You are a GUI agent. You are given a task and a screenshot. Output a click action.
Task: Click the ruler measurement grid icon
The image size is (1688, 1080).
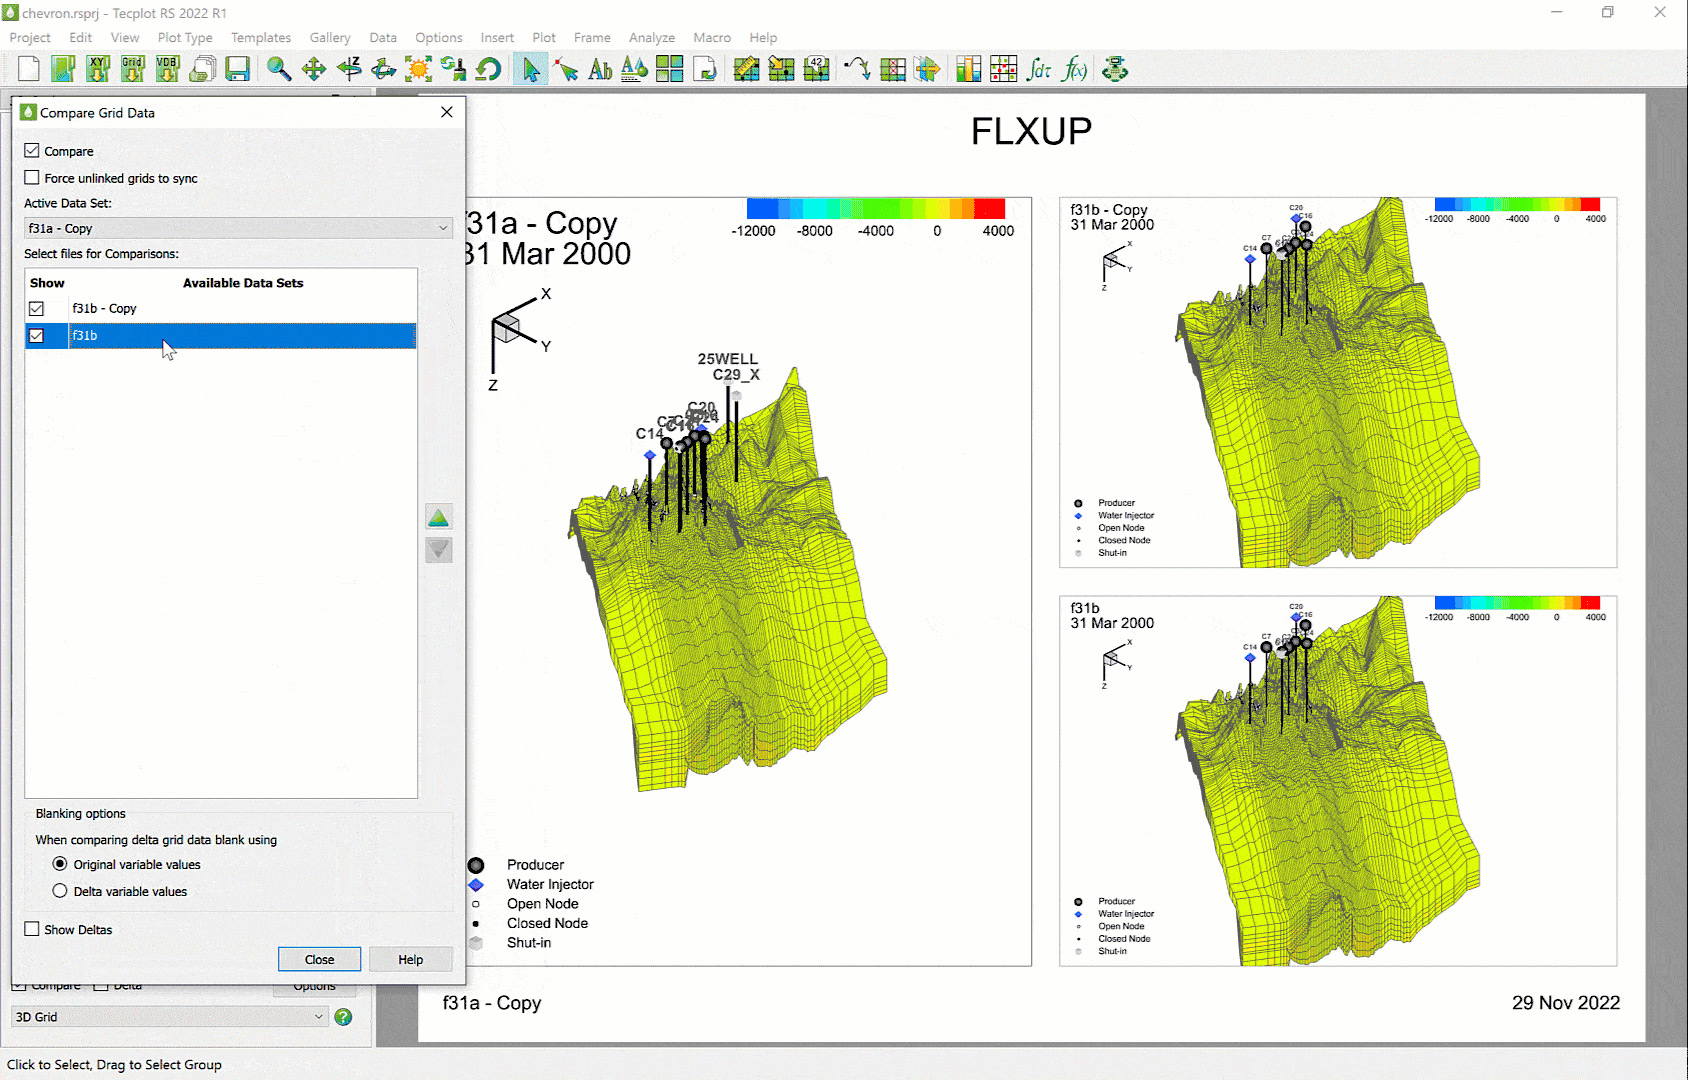746,69
